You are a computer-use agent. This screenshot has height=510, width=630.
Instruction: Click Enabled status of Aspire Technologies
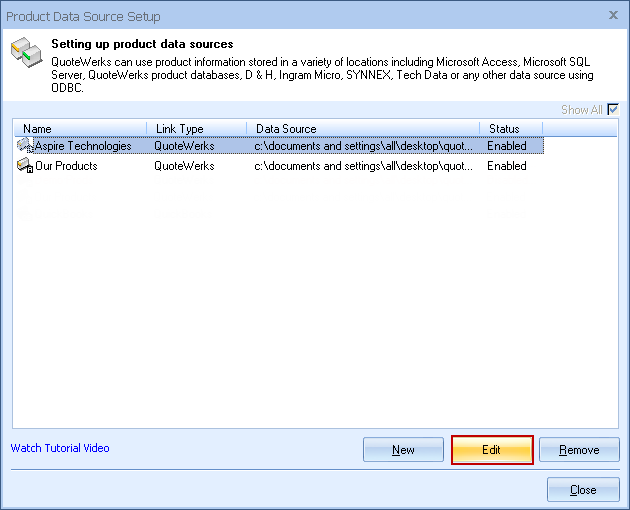[x=506, y=146]
